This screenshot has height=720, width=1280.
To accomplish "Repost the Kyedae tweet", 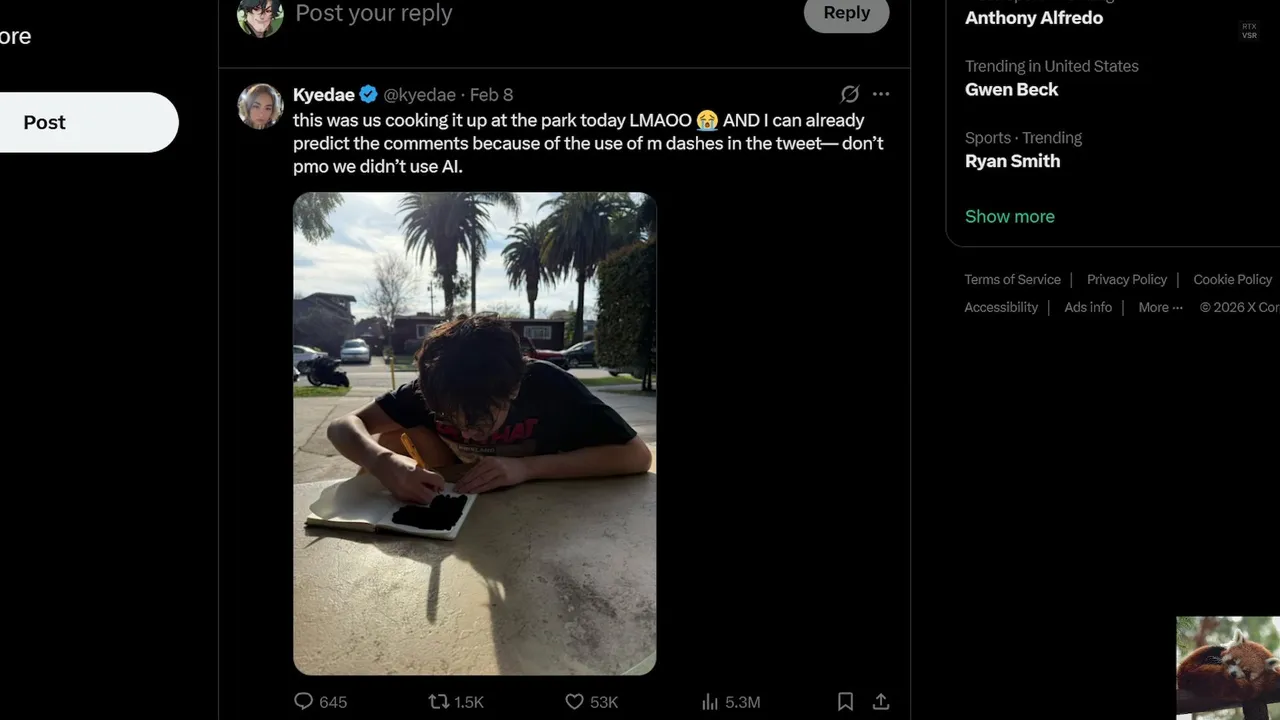I will 439,701.
